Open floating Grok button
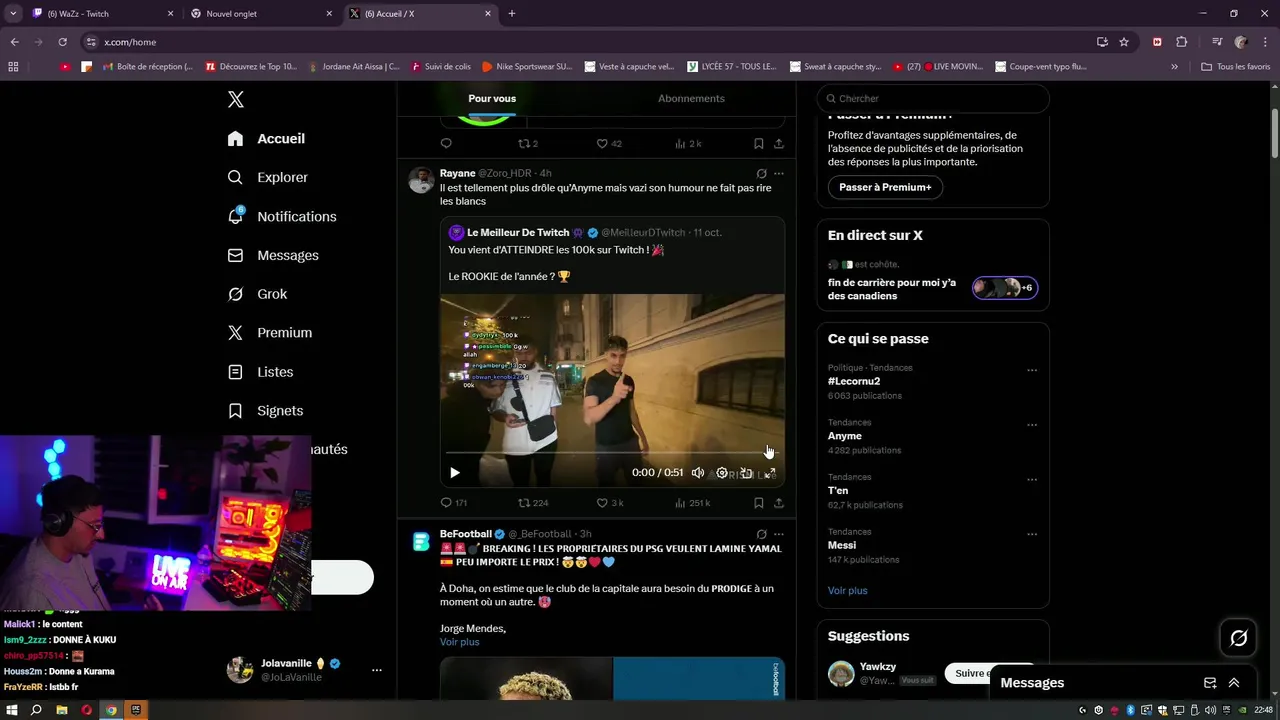 1239,638
